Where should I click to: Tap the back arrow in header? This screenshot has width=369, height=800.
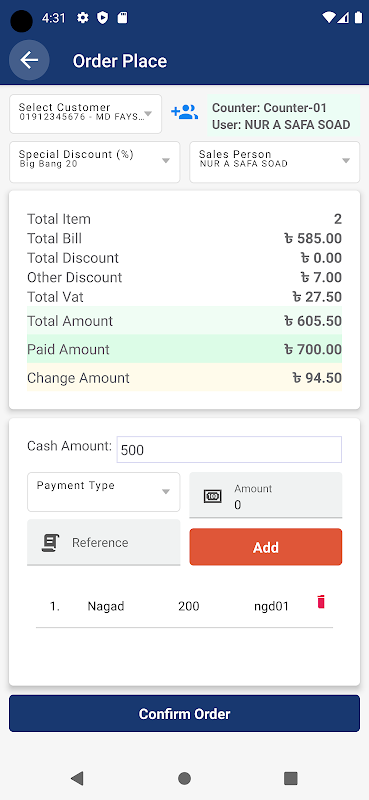tap(29, 60)
